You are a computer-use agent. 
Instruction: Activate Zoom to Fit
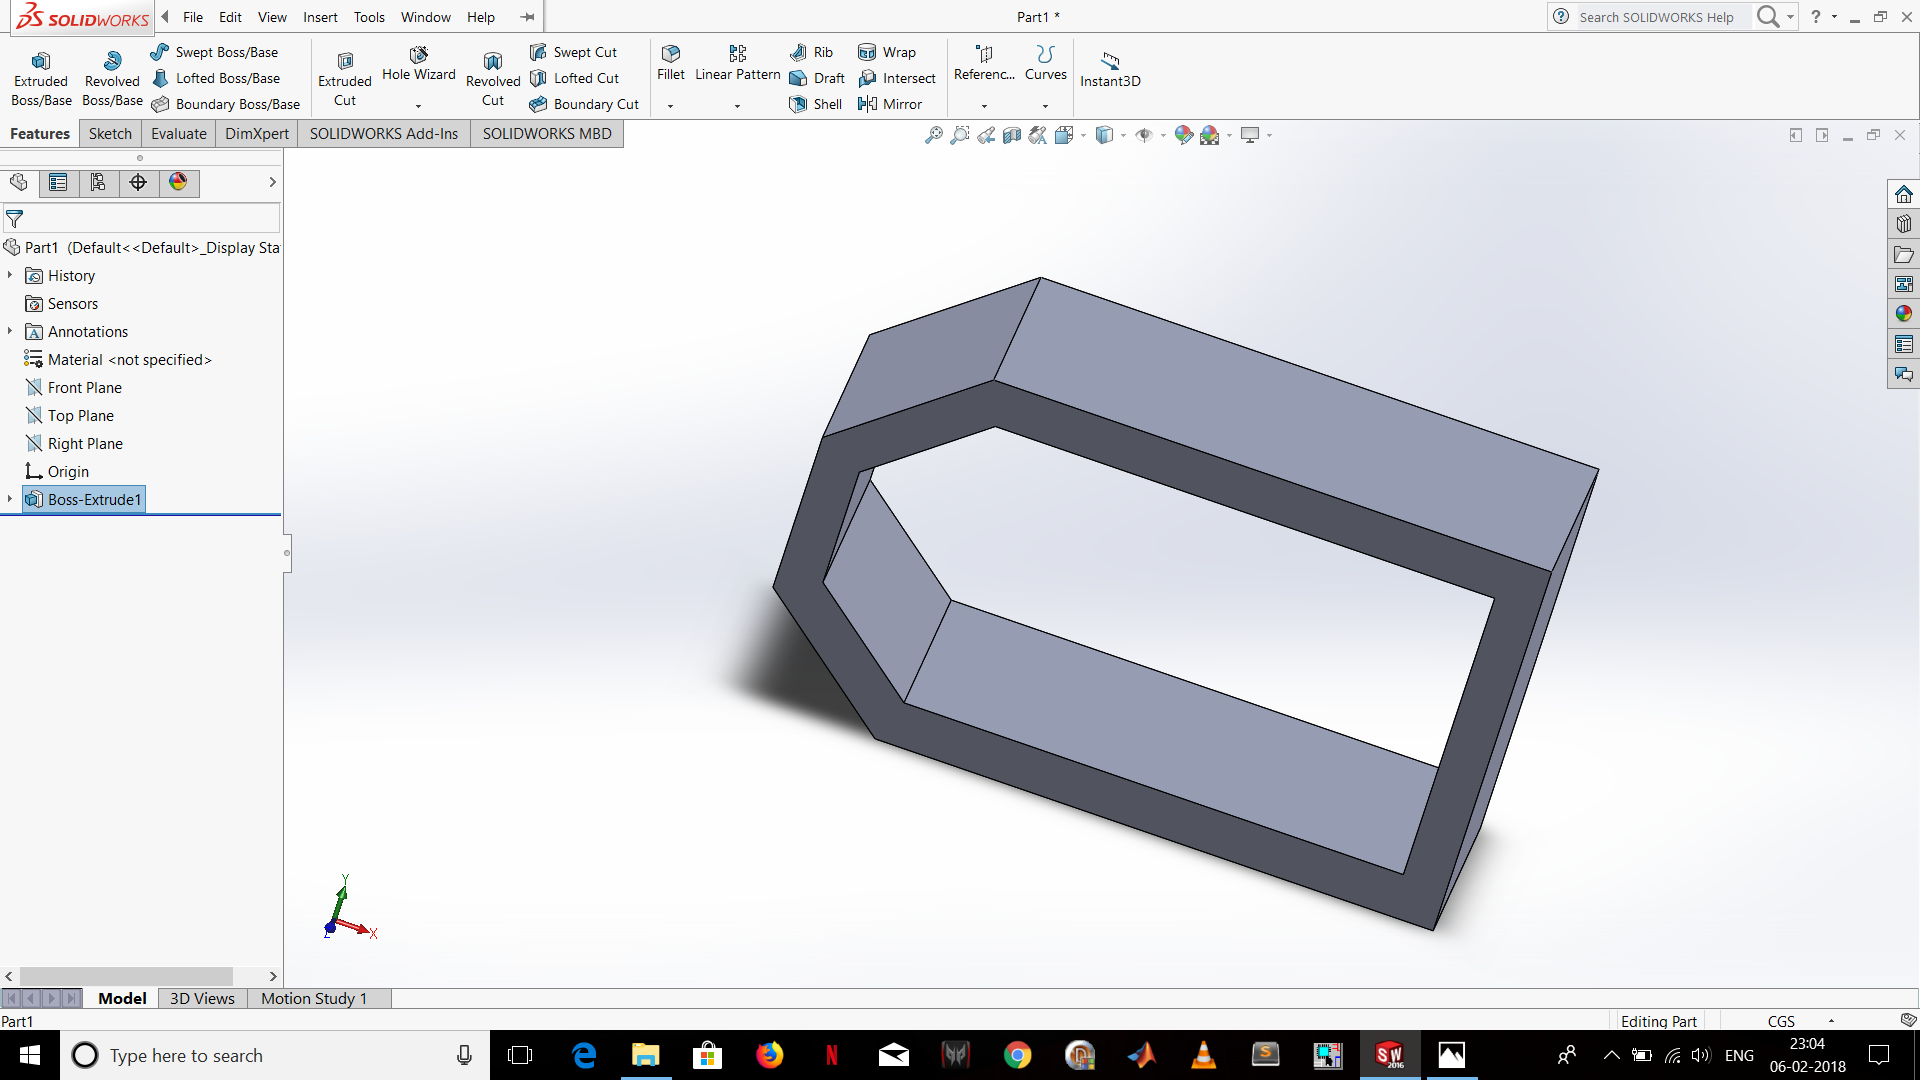933,134
